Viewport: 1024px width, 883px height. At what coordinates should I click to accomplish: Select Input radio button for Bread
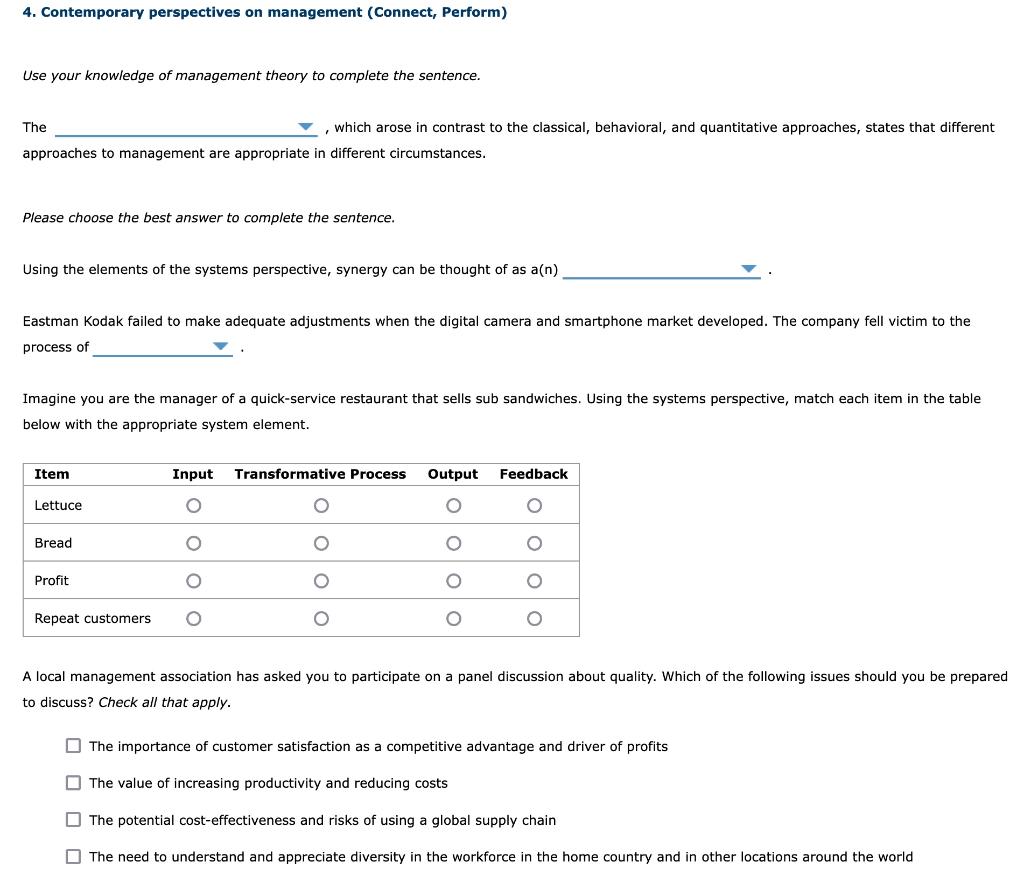[x=192, y=543]
